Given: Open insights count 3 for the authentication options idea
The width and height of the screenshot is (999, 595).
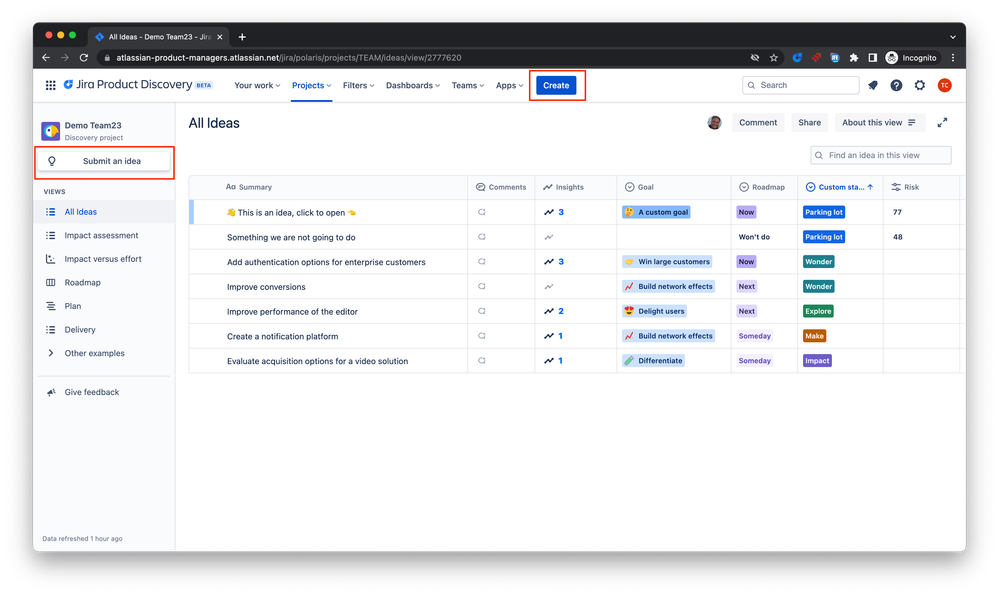Looking at the screenshot, I should tap(554, 262).
